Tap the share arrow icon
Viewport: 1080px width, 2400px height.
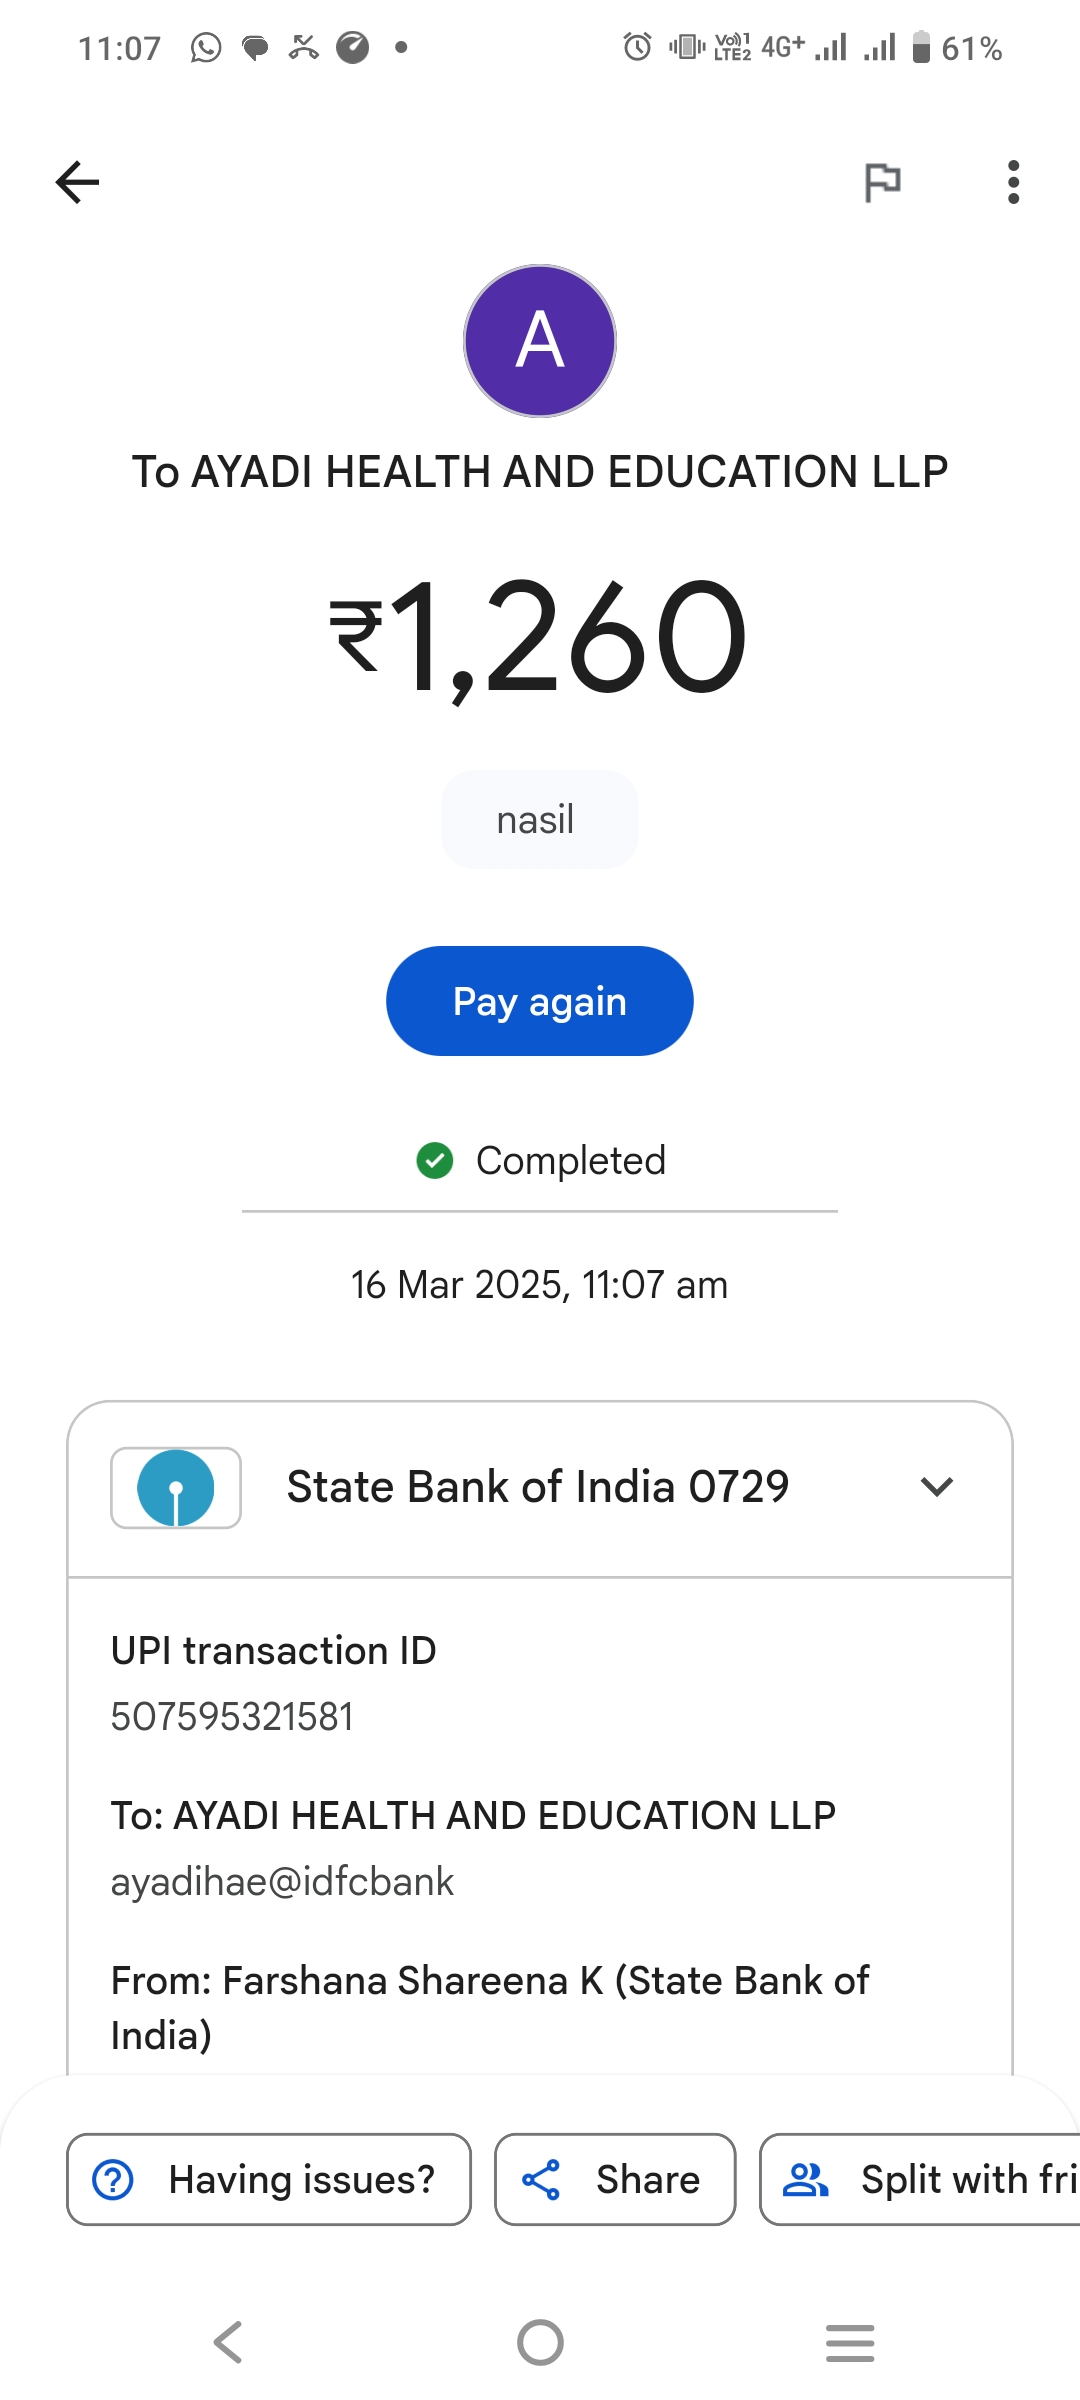point(541,2179)
